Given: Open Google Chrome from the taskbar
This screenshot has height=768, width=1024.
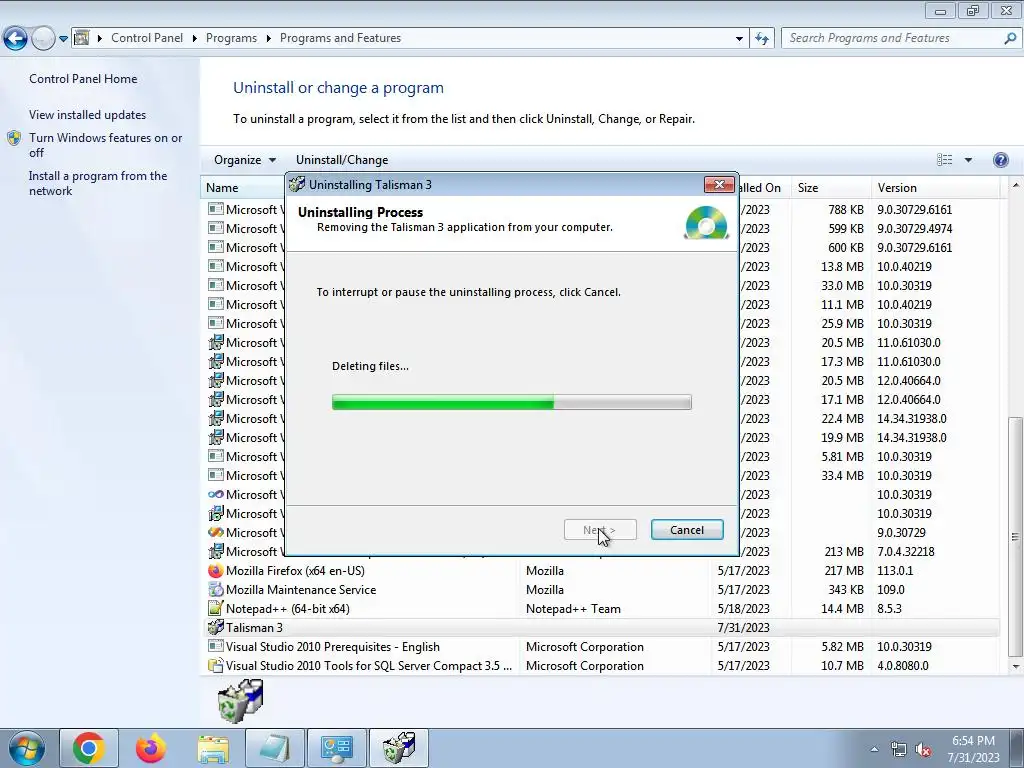Looking at the screenshot, I should tap(89, 748).
